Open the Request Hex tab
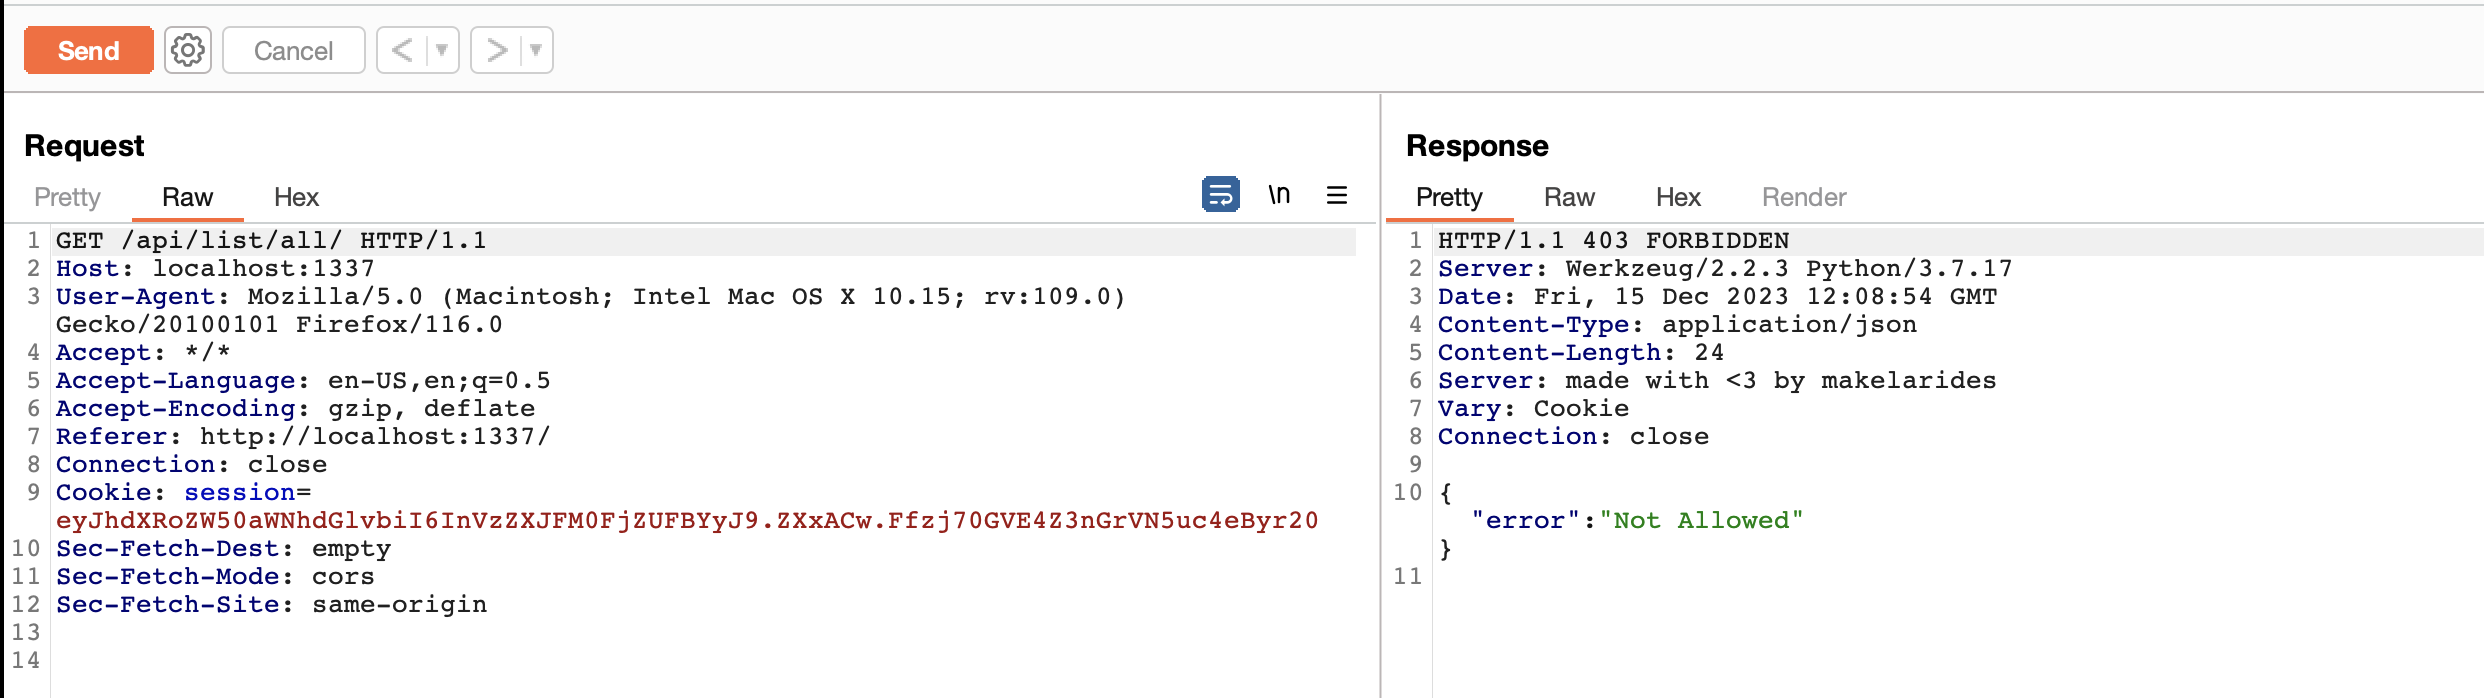The width and height of the screenshot is (2484, 698). pyautogui.click(x=296, y=197)
